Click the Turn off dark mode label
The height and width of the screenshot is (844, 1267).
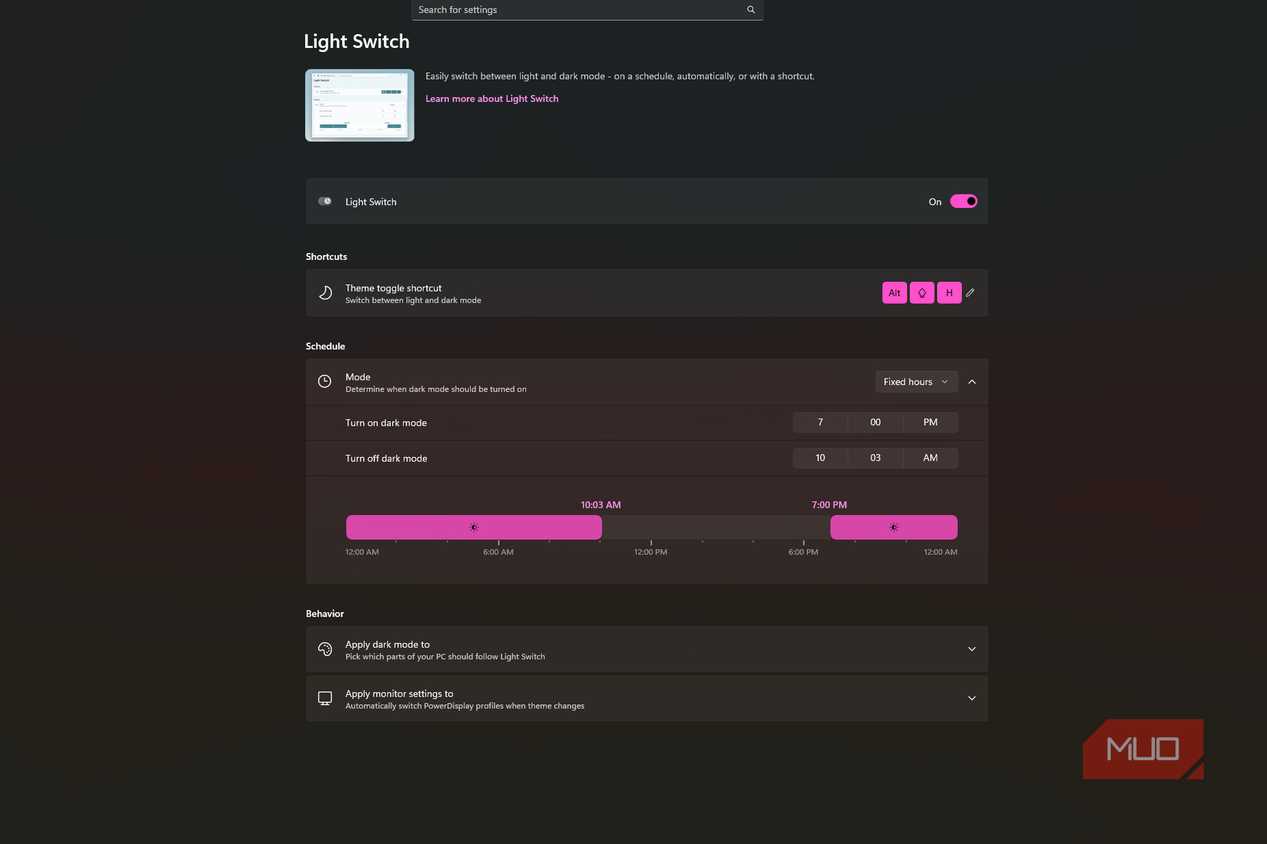[x=386, y=458]
